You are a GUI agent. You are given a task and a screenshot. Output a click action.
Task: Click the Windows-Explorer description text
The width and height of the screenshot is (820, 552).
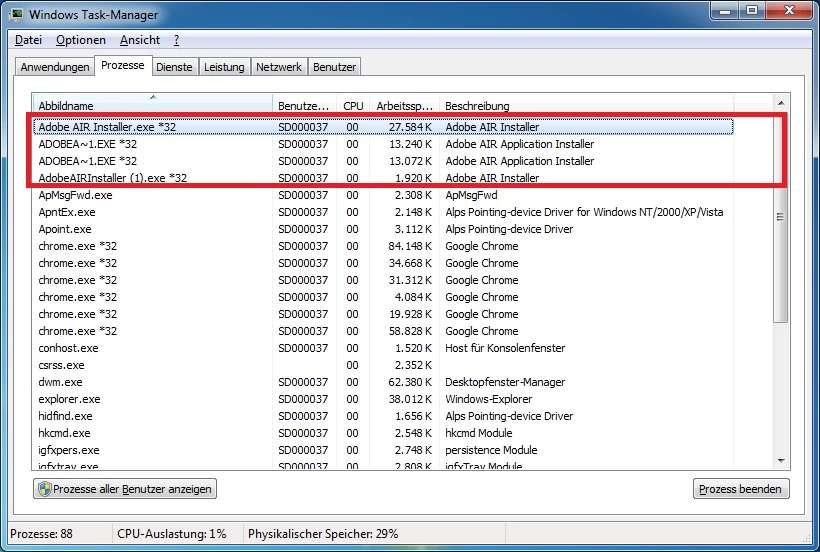[x=488, y=399]
